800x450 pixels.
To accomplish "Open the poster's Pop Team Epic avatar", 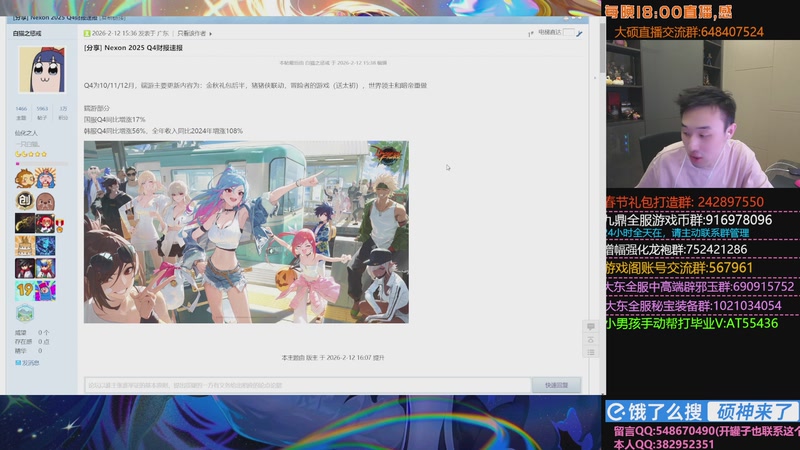I will click(x=42, y=69).
